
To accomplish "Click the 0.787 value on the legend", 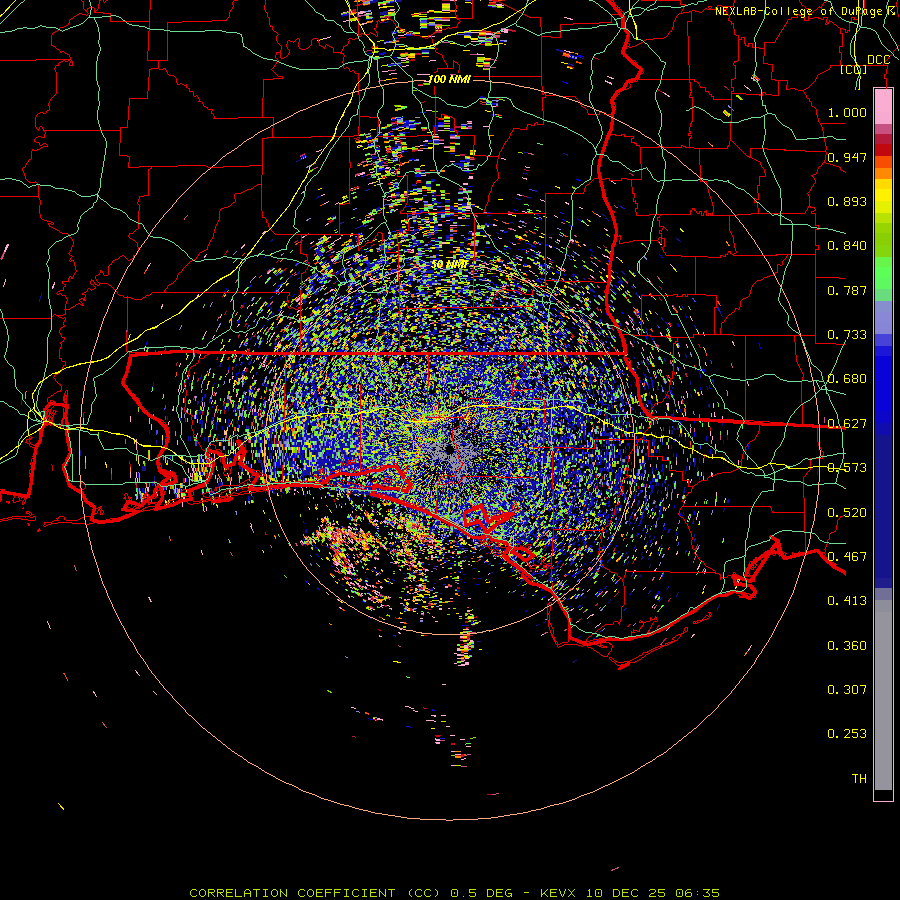I will coord(847,290).
